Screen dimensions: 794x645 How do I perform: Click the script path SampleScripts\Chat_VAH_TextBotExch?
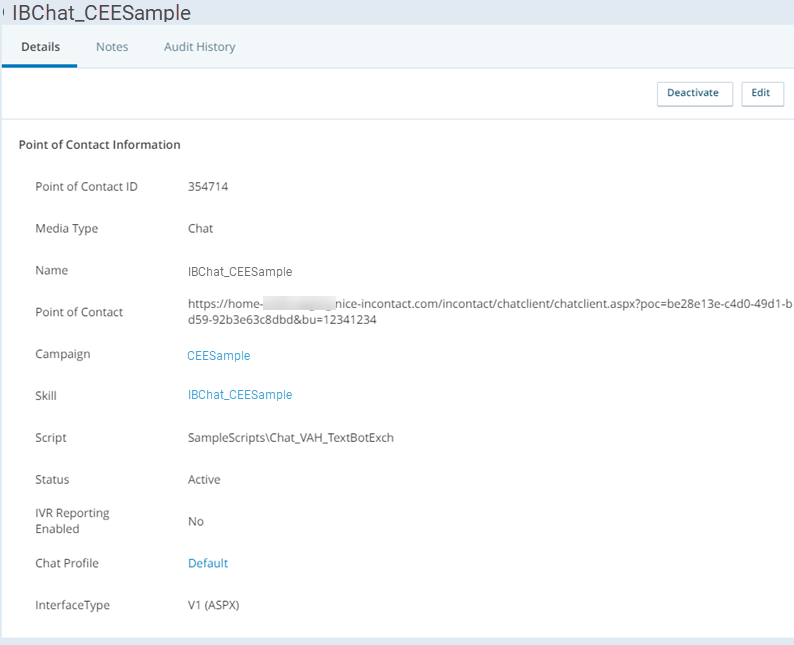(x=291, y=438)
